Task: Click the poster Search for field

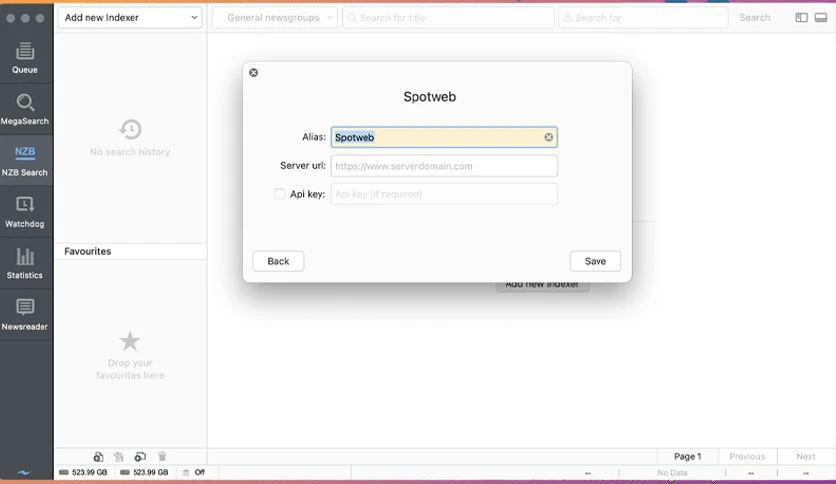Action: (x=643, y=18)
